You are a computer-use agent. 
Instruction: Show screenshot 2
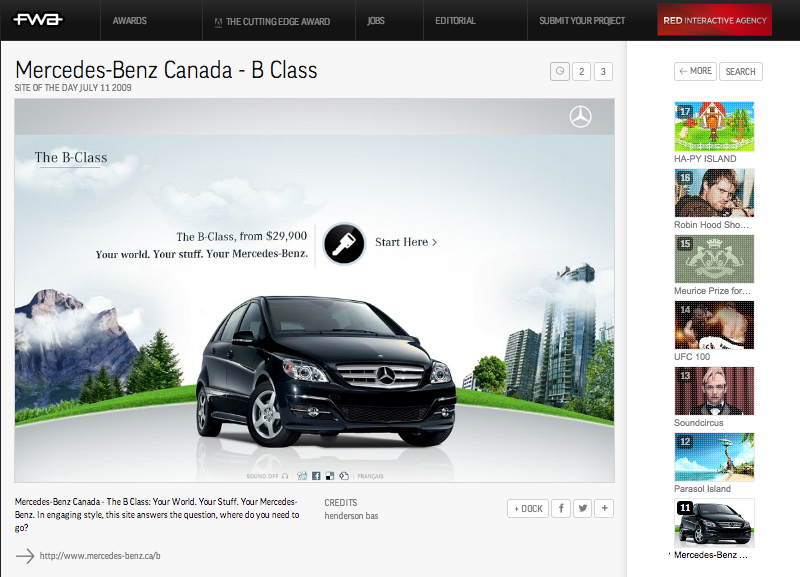point(581,71)
